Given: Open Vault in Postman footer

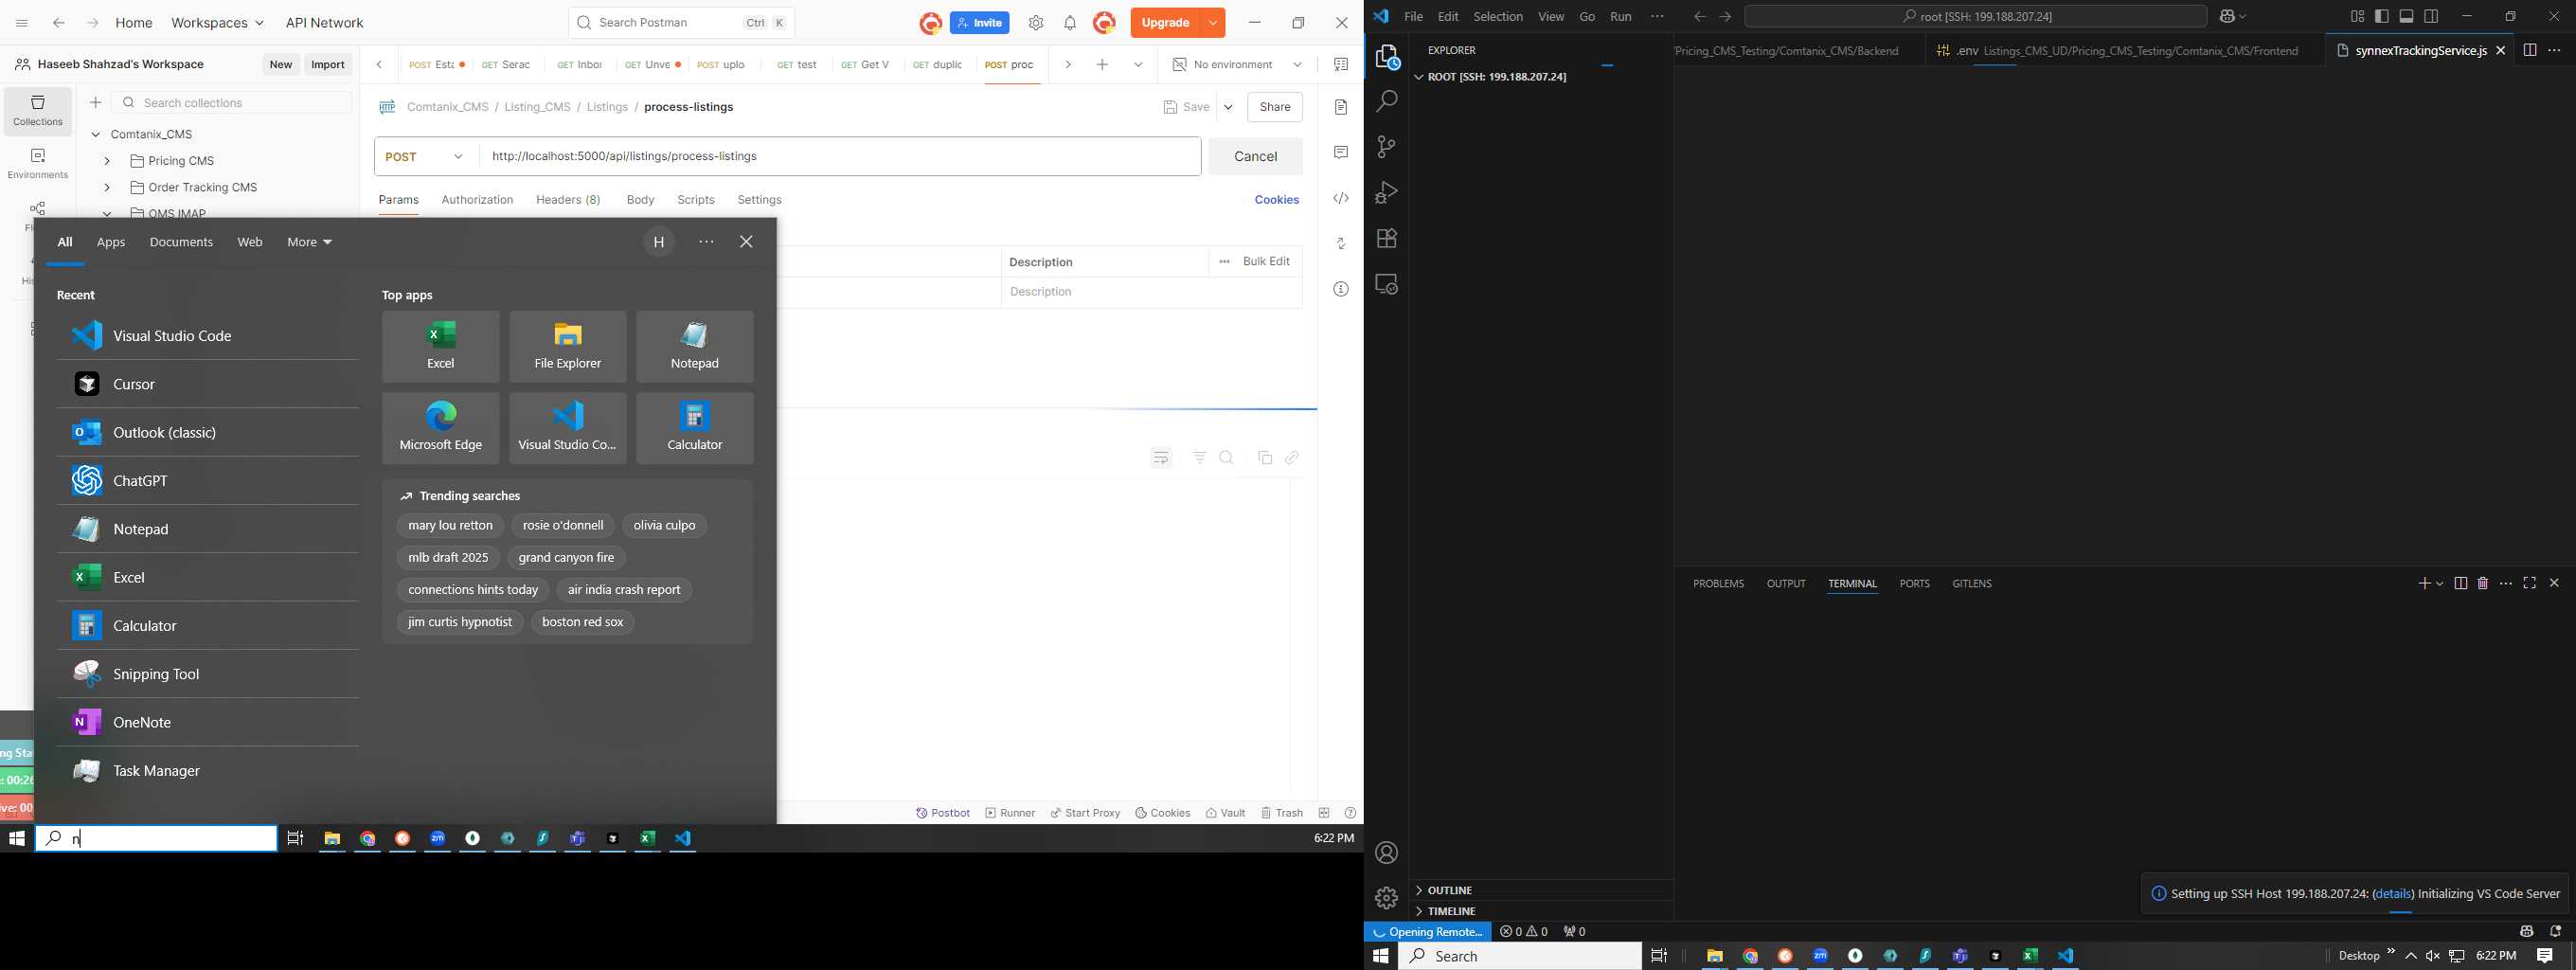Looking at the screenshot, I should click(1225, 813).
